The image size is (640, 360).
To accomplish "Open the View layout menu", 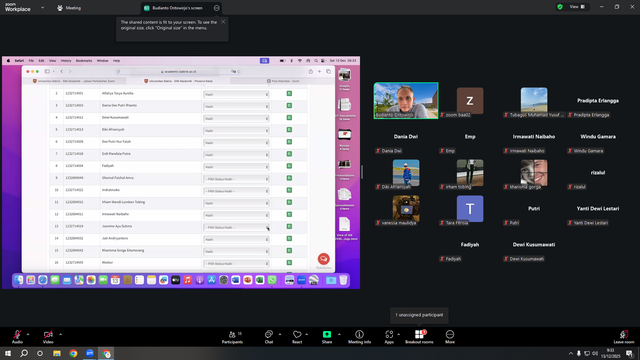I will 577,7.
